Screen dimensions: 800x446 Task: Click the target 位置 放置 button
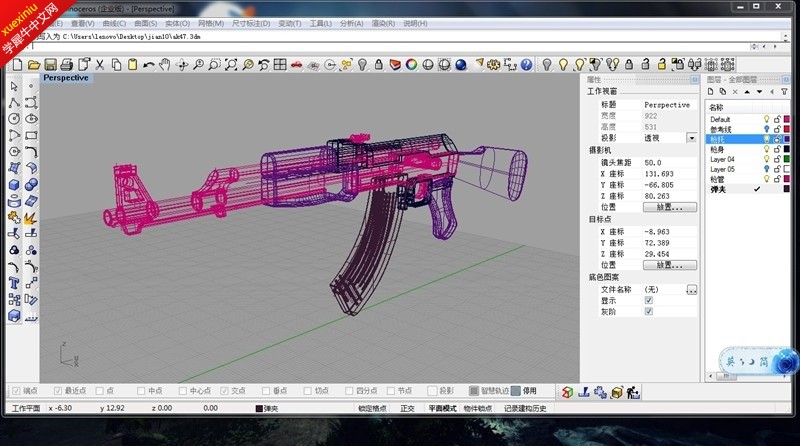670,265
